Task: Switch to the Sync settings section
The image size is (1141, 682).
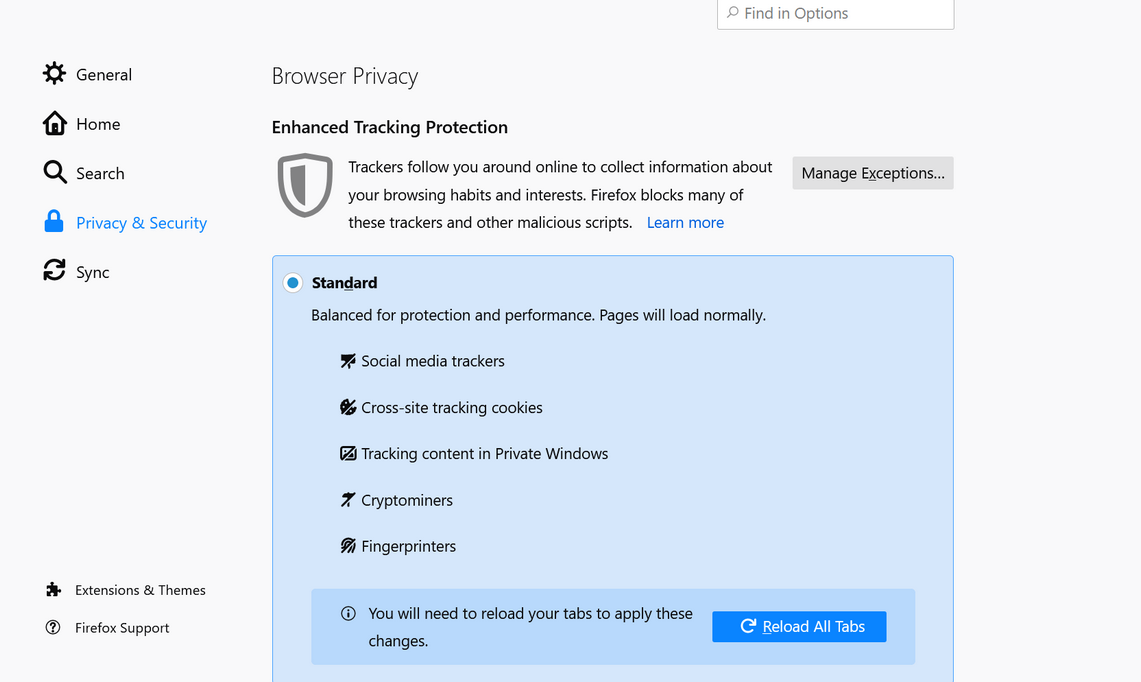Action: point(93,272)
